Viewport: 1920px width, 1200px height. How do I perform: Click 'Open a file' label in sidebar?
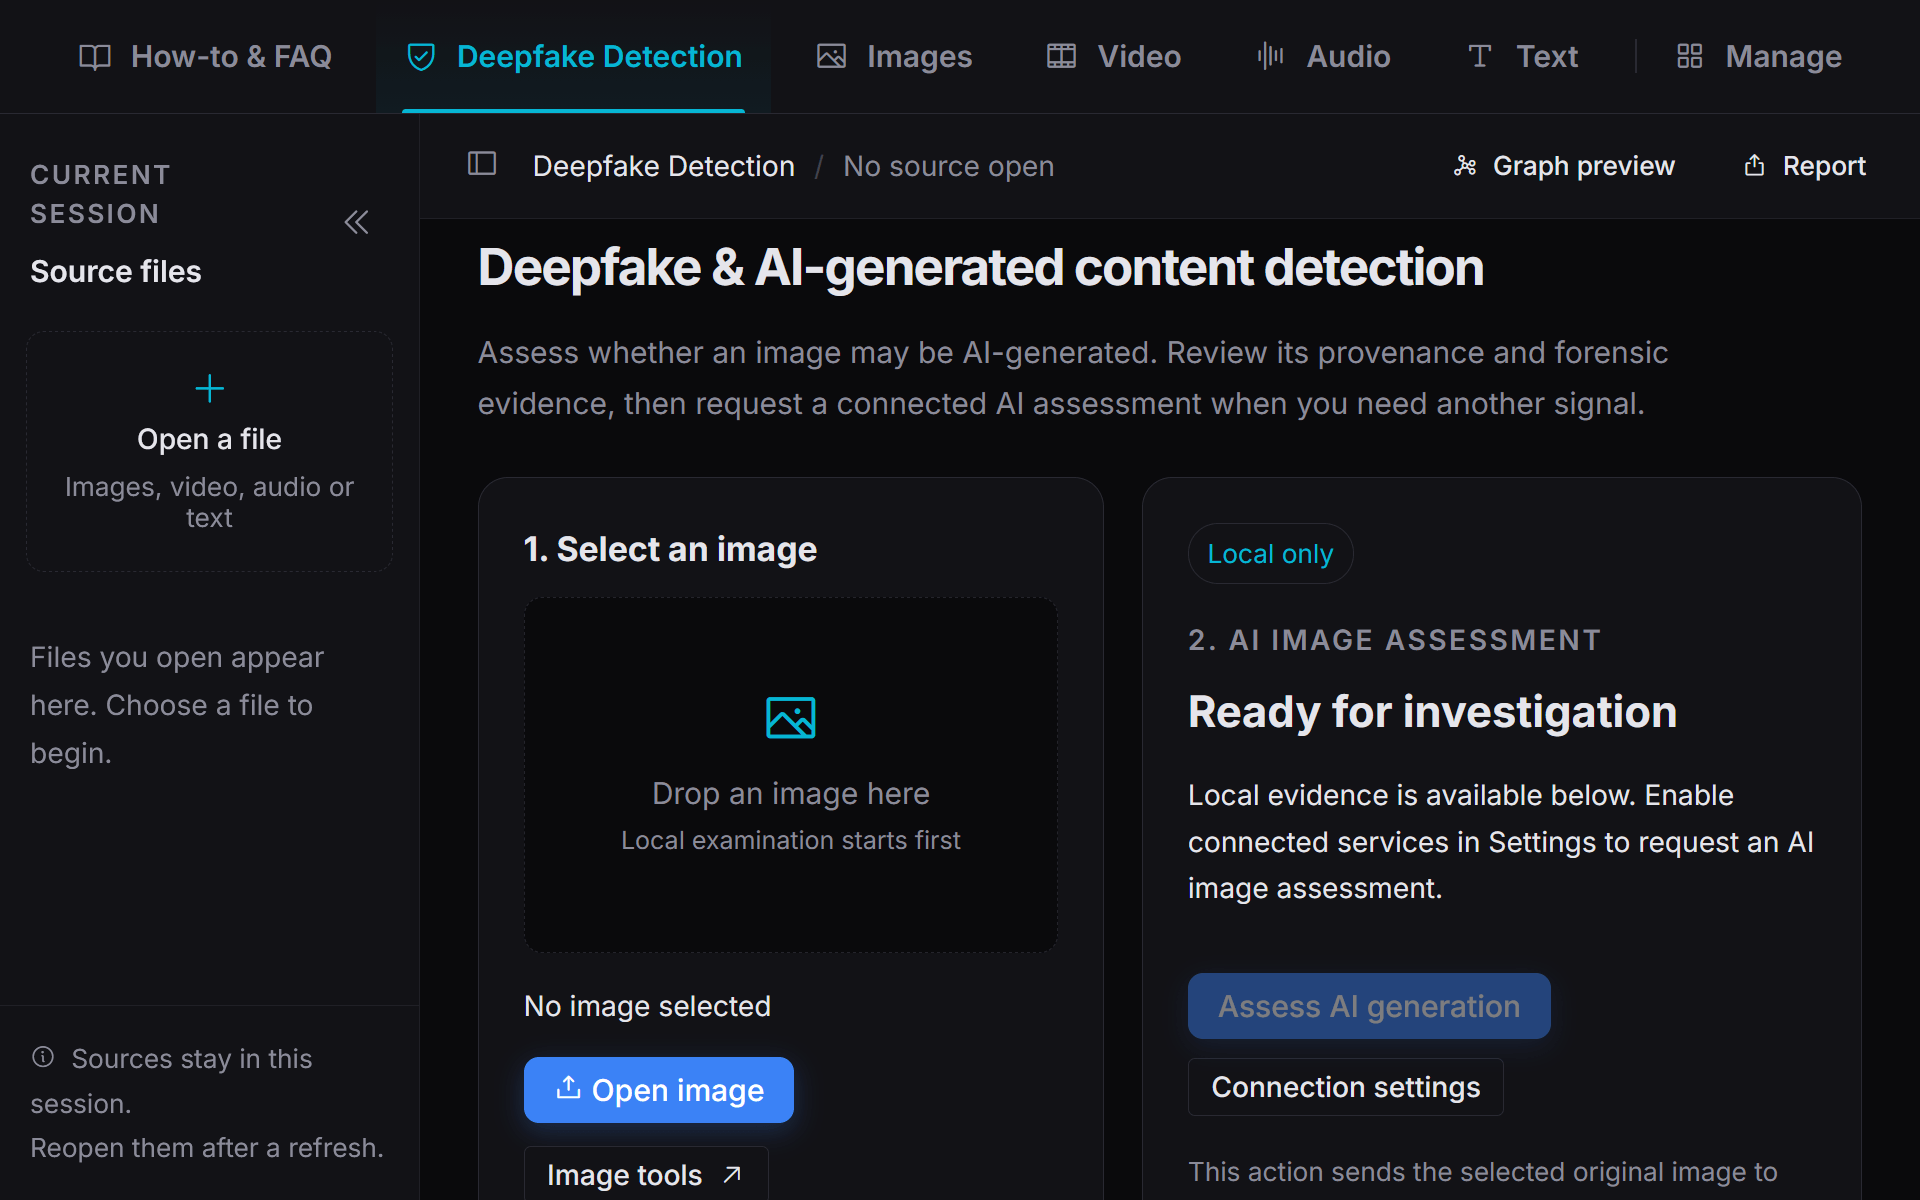coord(209,439)
